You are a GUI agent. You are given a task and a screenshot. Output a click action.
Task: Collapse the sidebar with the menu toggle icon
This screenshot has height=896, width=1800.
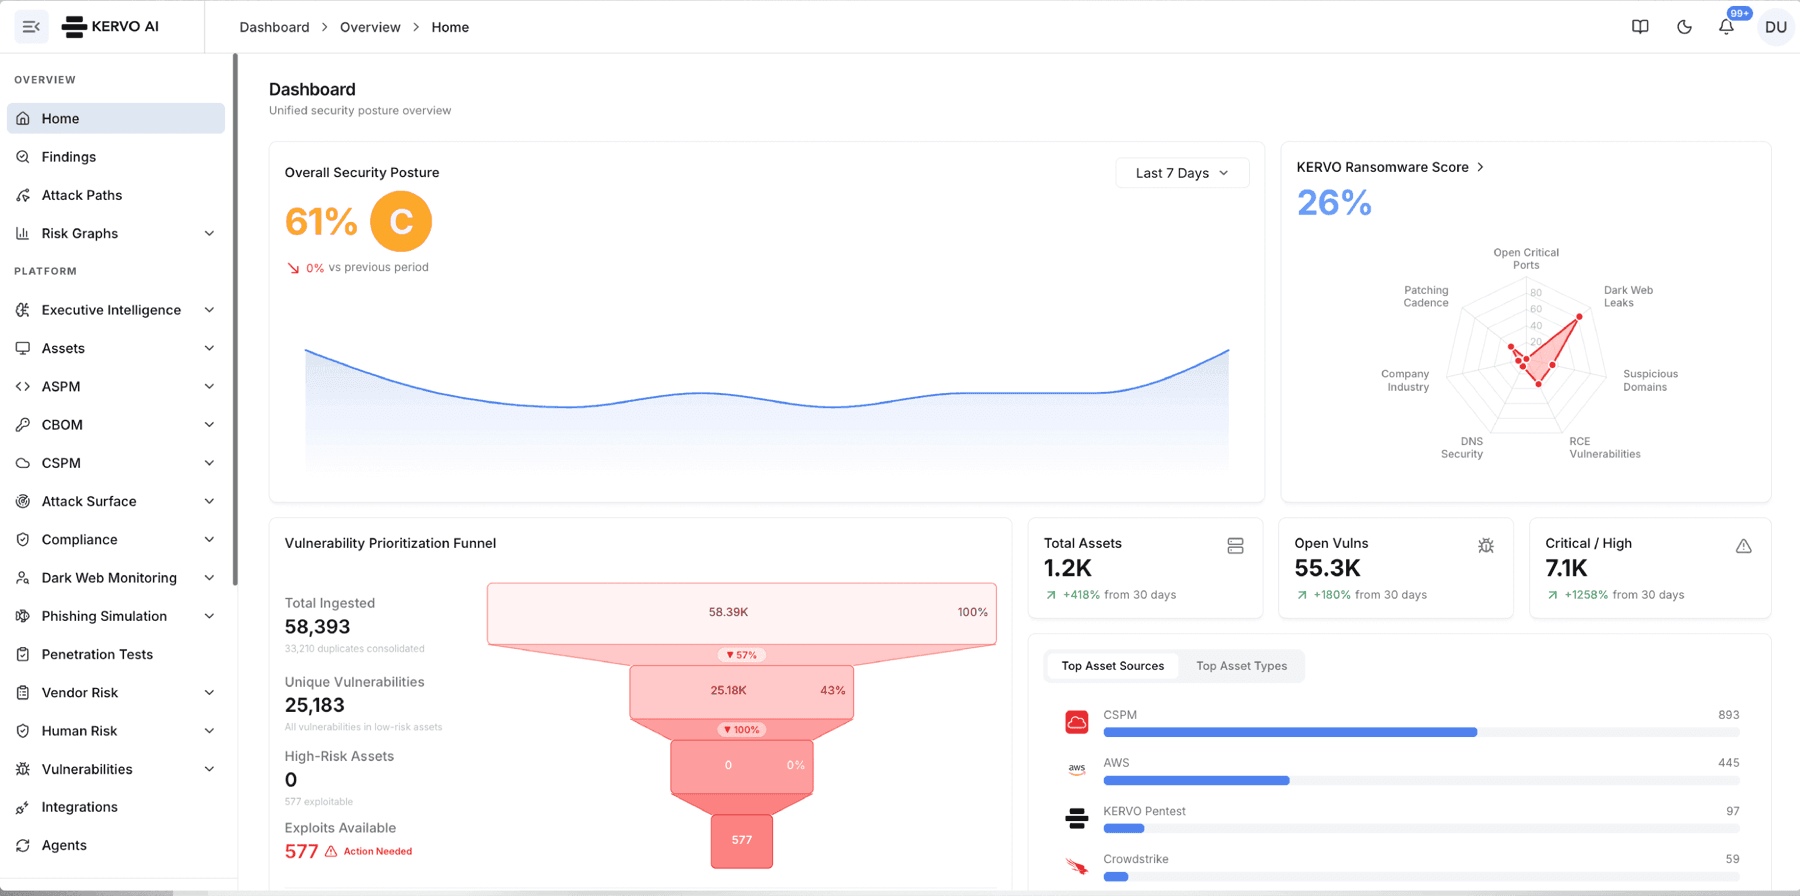click(x=31, y=27)
